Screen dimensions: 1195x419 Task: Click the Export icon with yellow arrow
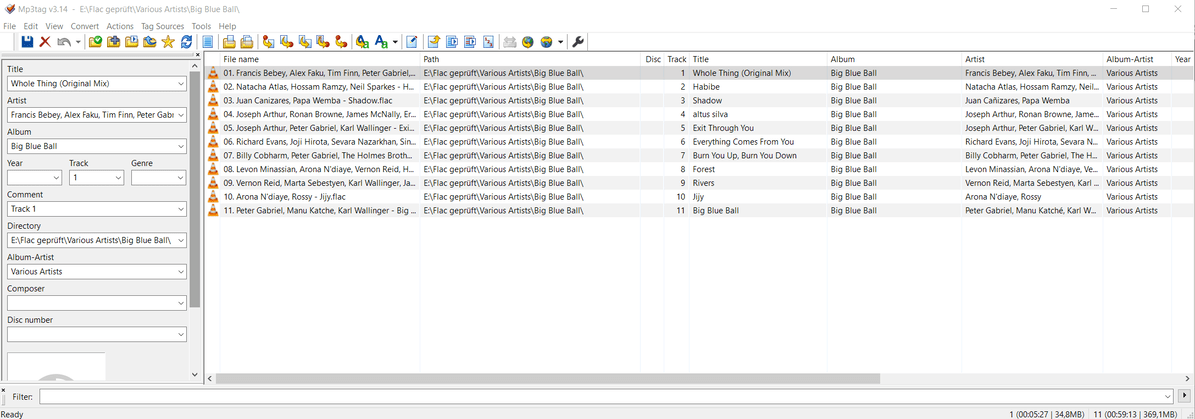(x=433, y=42)
